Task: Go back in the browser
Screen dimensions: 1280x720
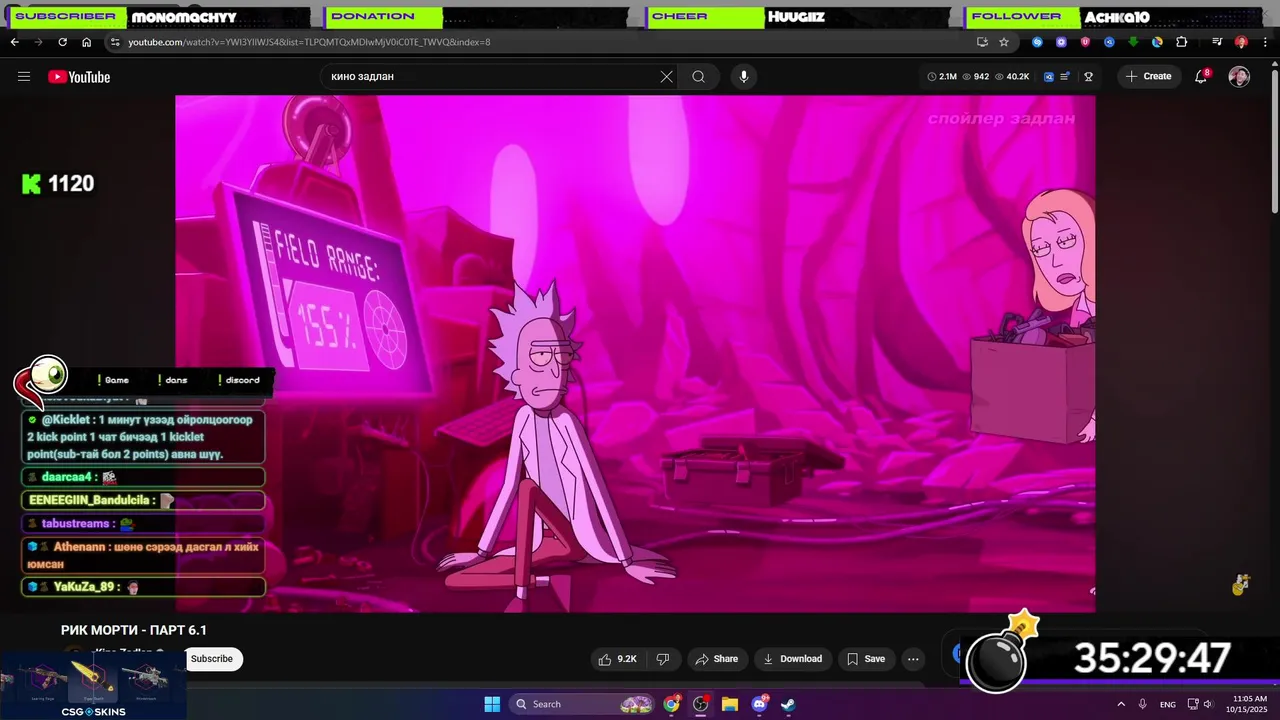Action: point(15,42)
